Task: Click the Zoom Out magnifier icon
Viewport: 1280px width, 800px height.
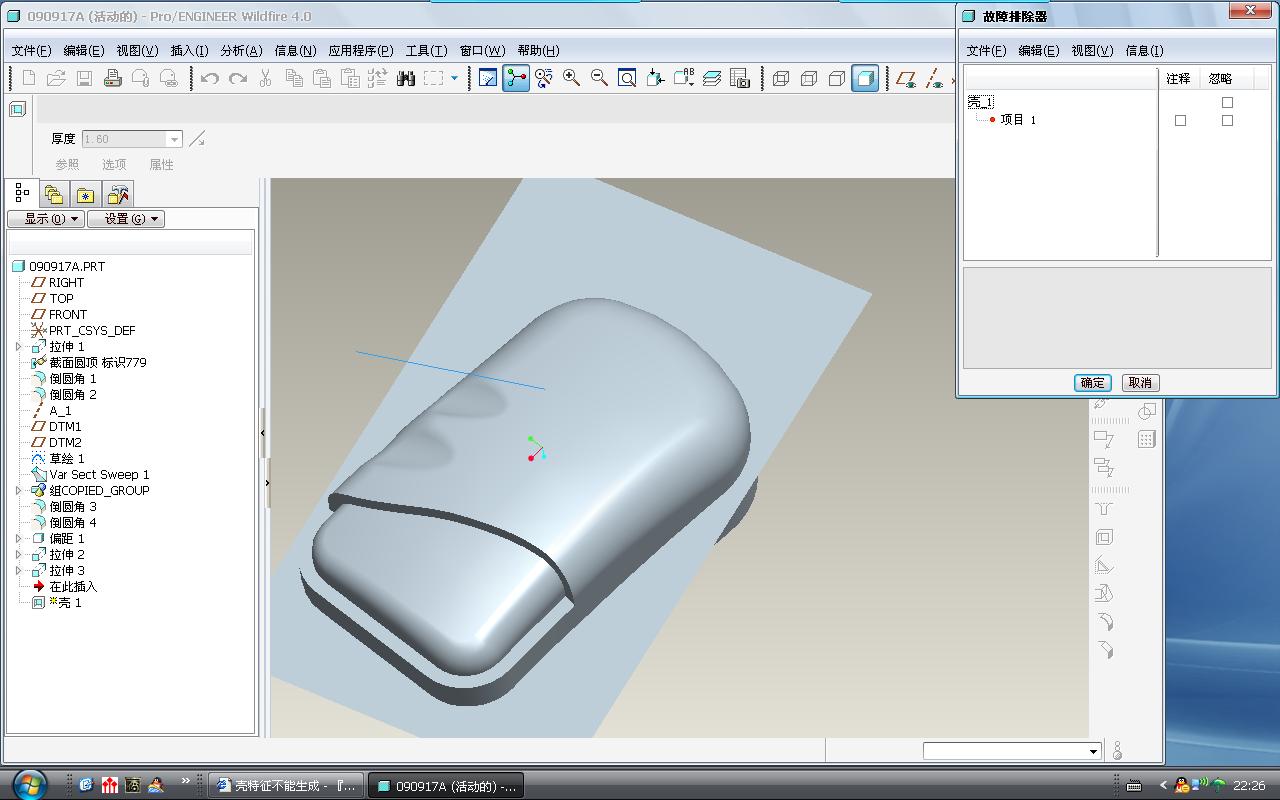Action: [600, 78]
